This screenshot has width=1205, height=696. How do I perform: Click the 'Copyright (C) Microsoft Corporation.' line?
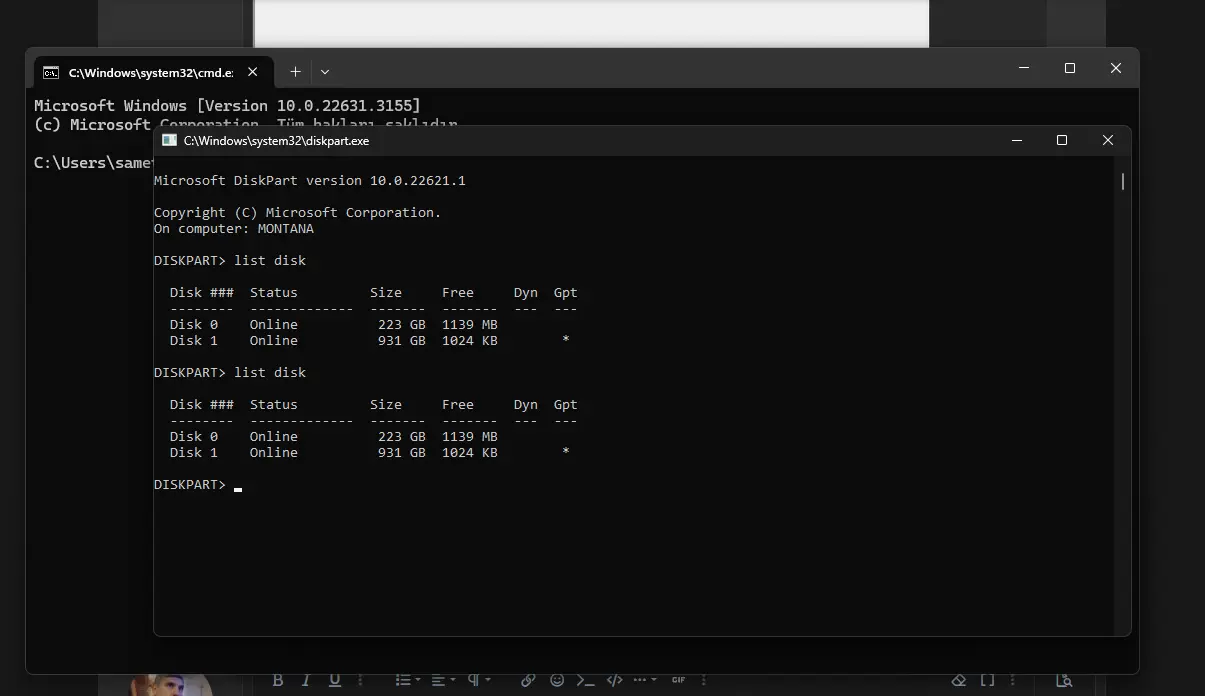[297, 213]
